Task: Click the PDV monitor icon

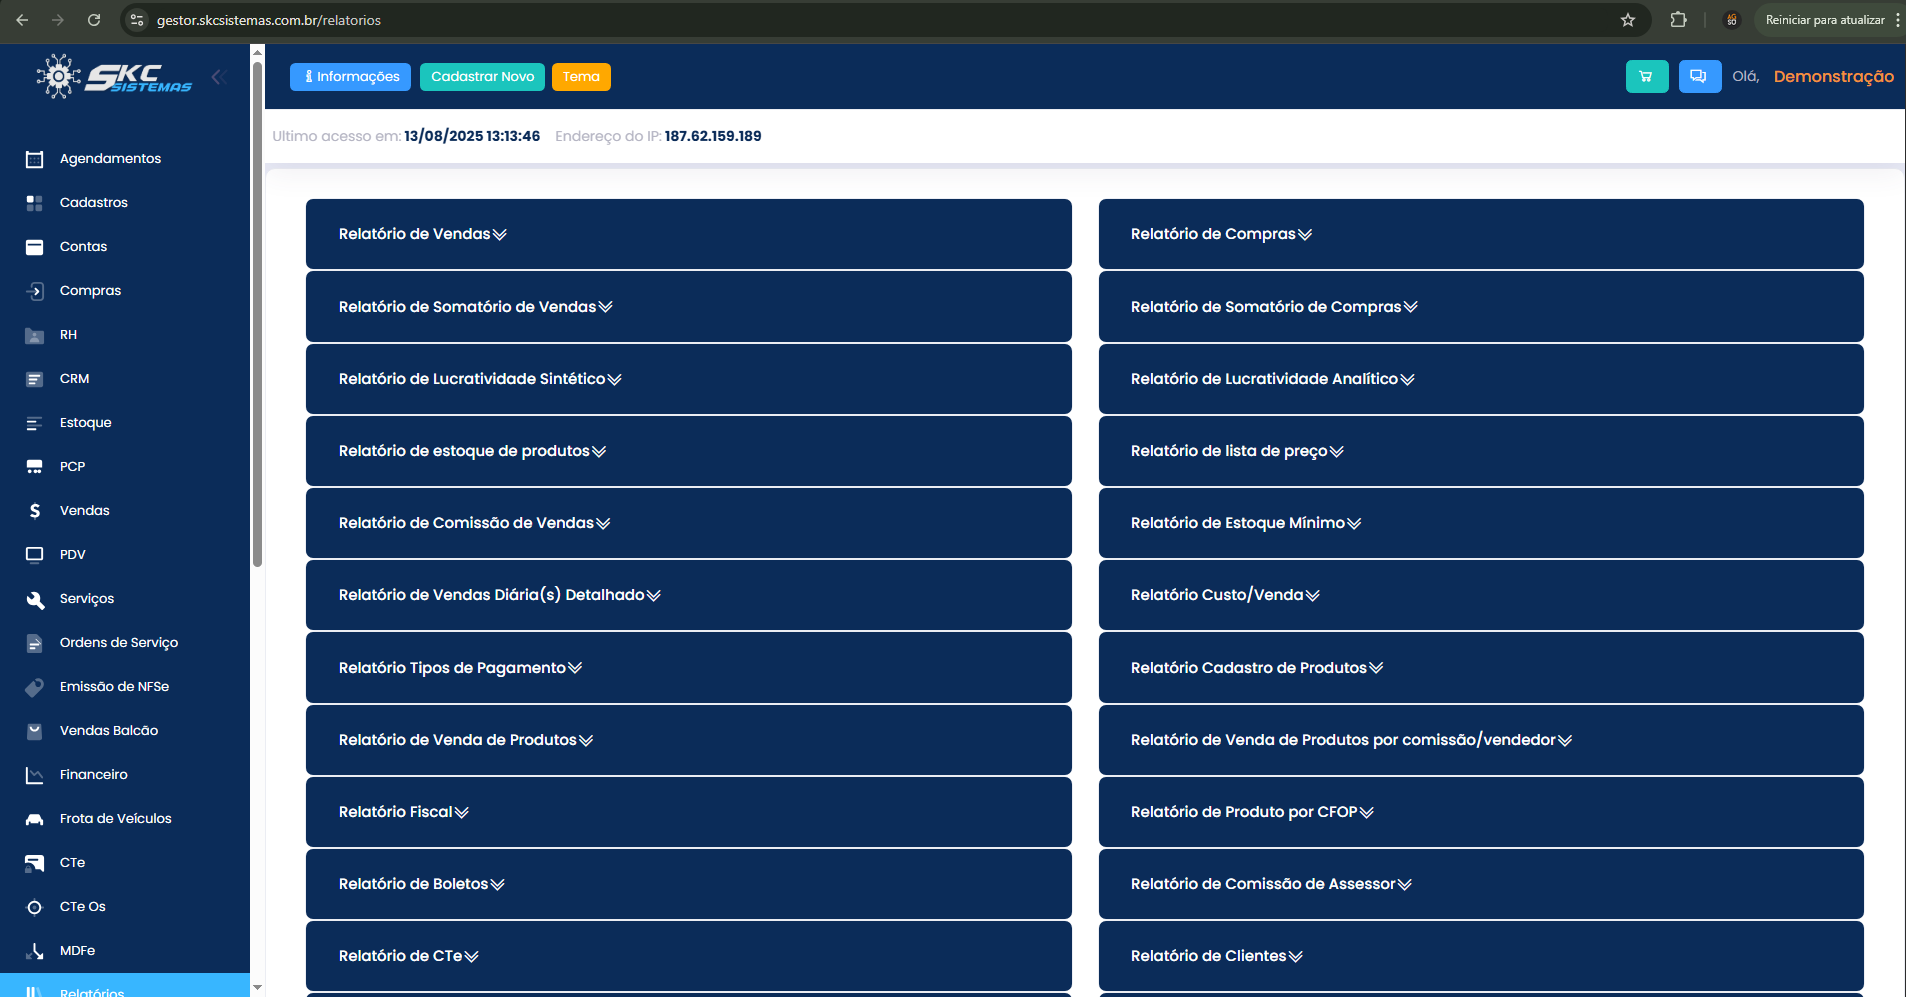Action: coord(35,555)
